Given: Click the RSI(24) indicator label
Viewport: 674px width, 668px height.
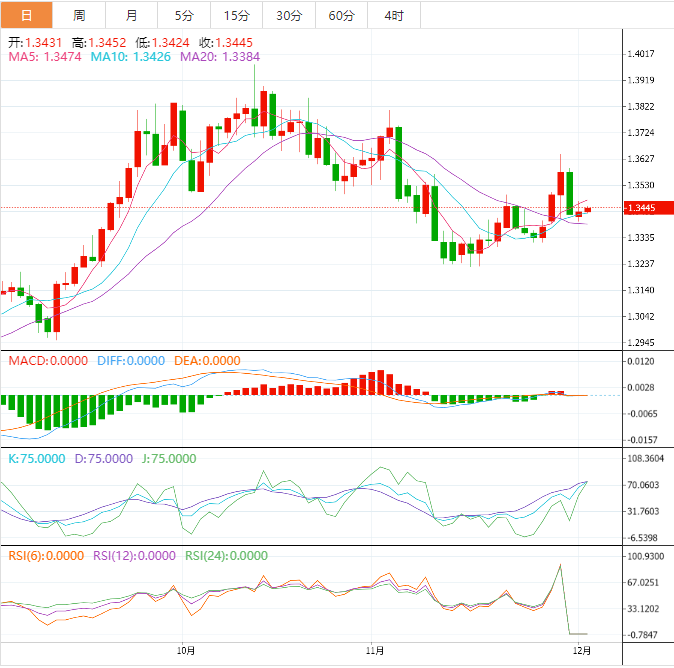Looking at the screenshot, I should [x=226, y=556].
